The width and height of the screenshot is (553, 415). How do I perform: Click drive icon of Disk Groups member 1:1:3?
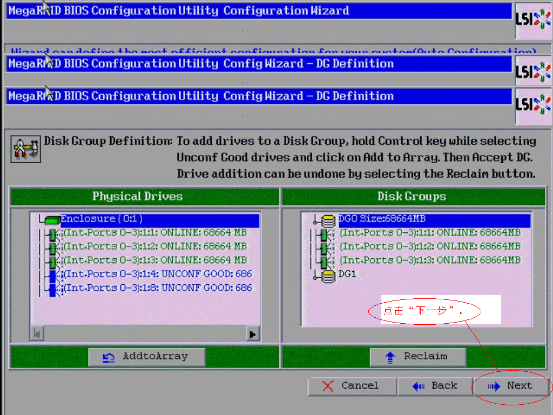coord(325,262)
